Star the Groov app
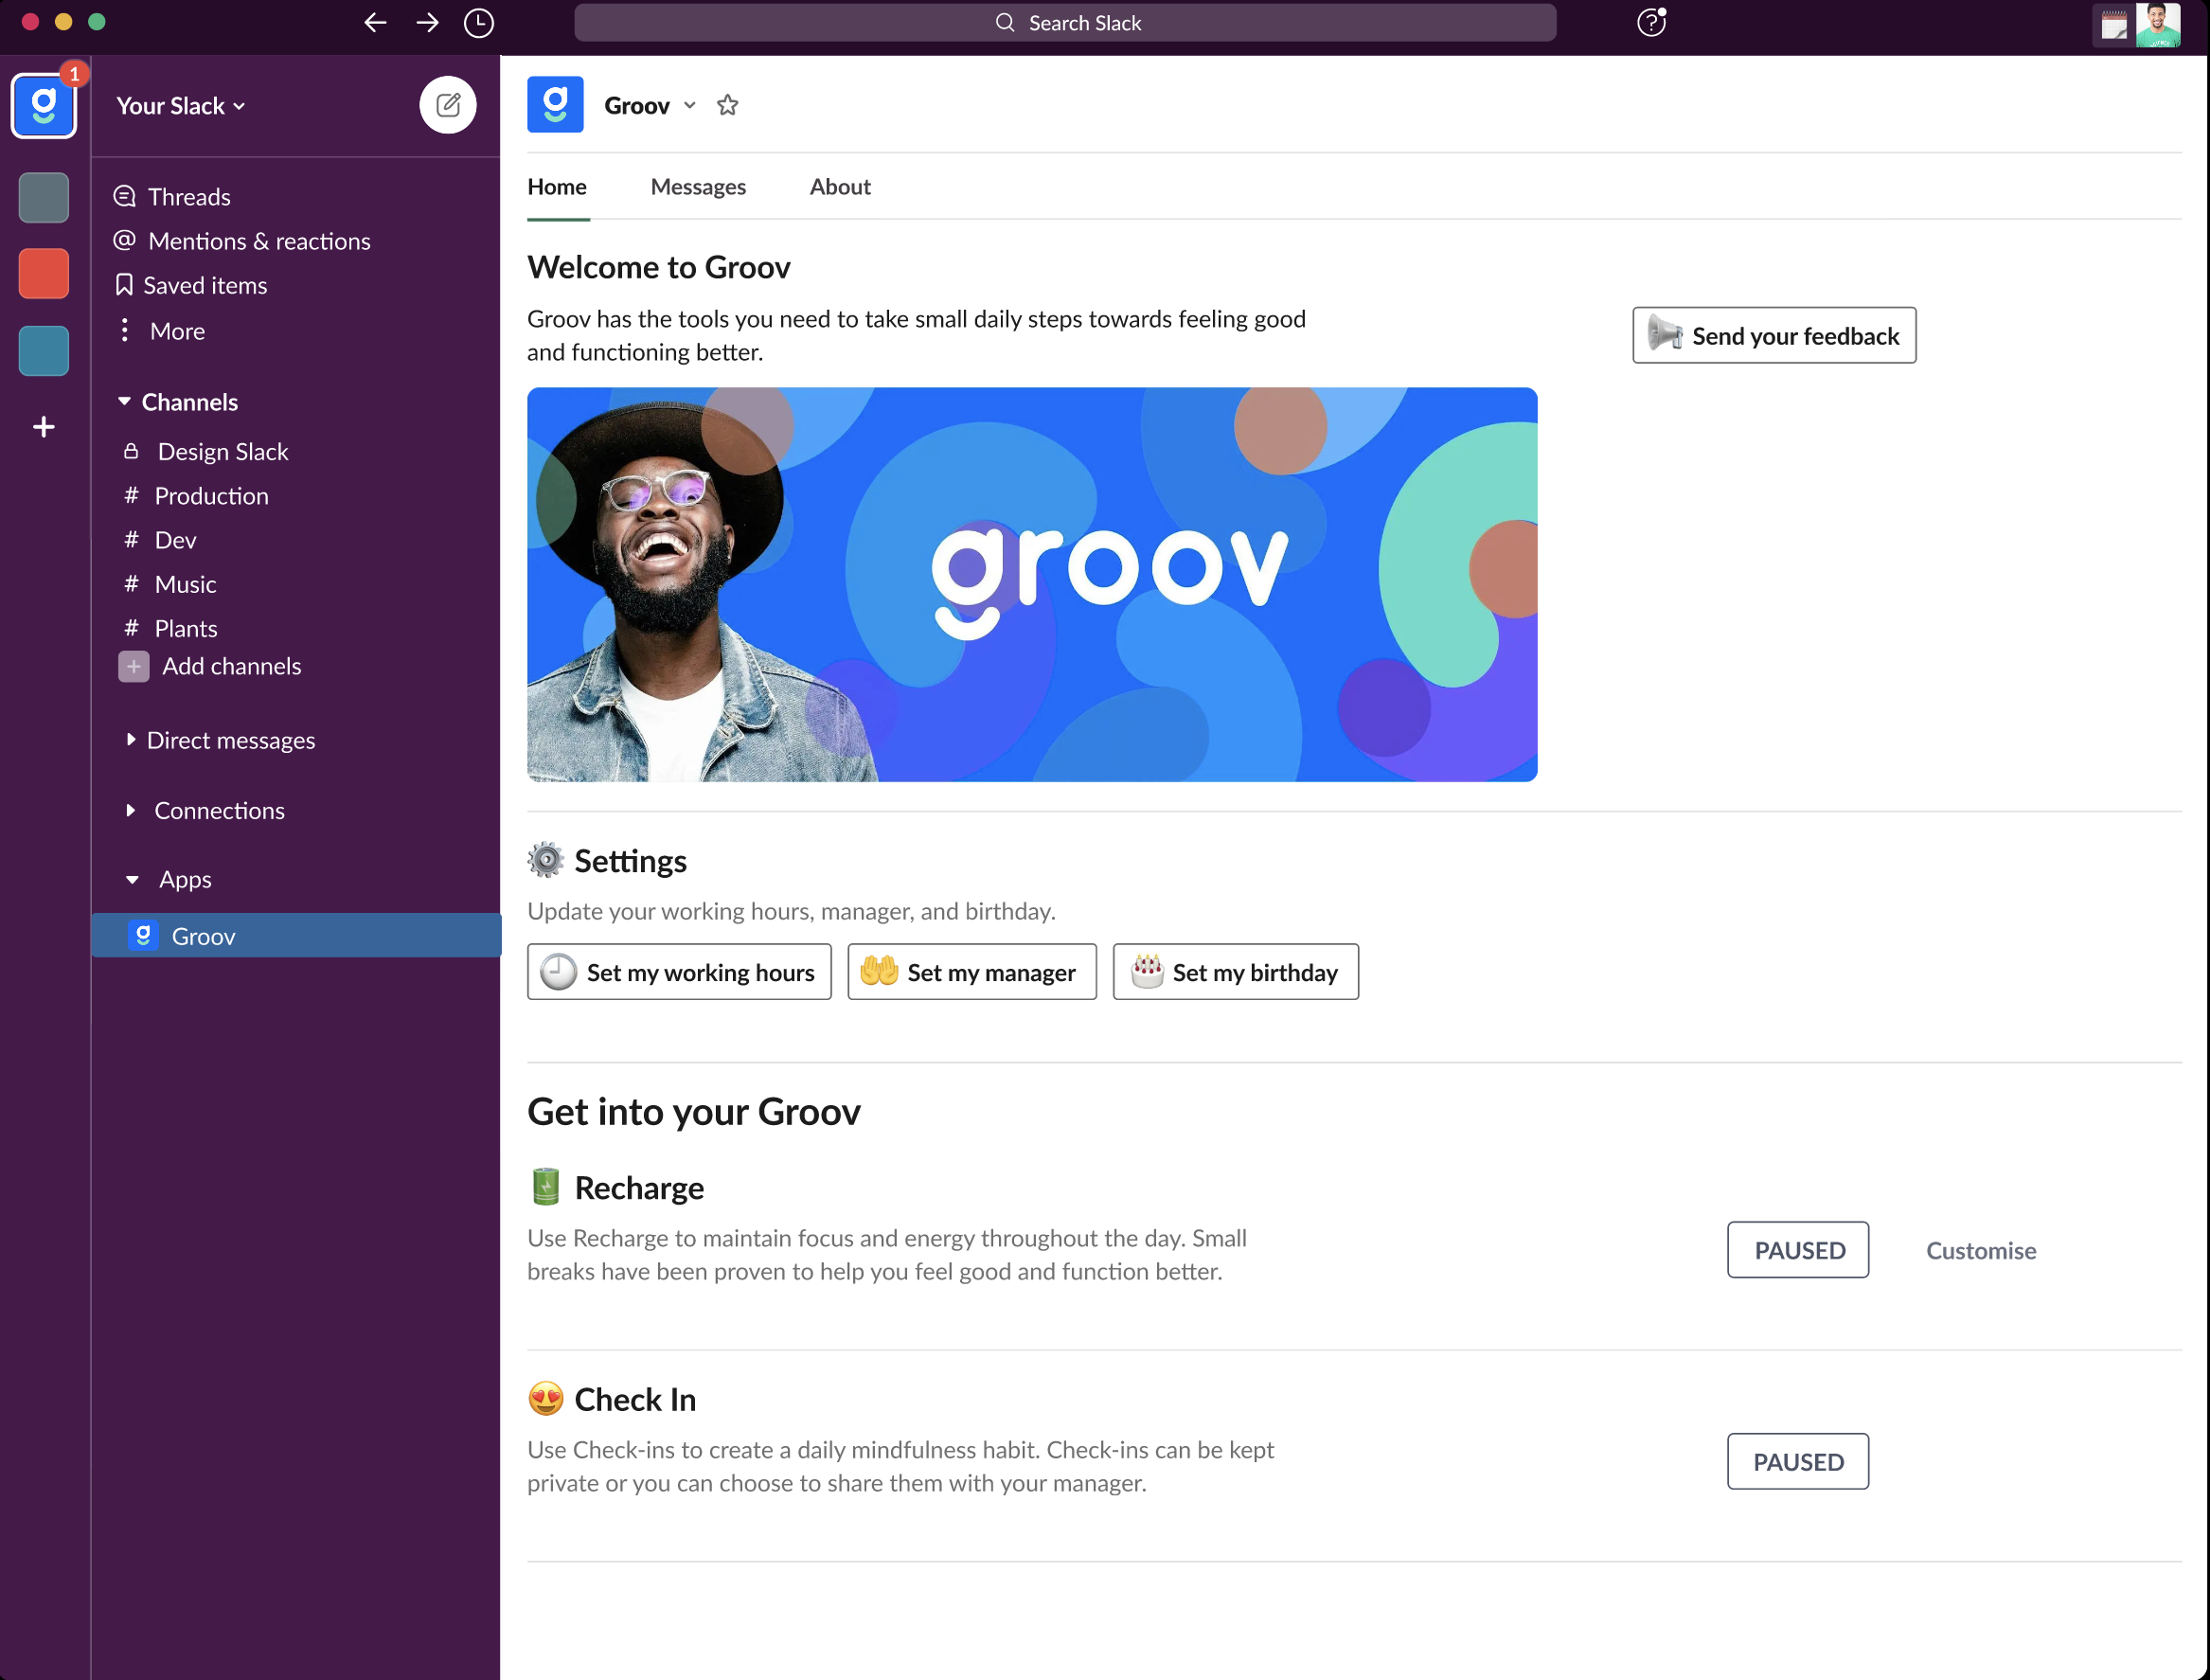Image resolution: width=2210 pixels, height=1680 pixels. pyautogui.click(x=727, y=105)
